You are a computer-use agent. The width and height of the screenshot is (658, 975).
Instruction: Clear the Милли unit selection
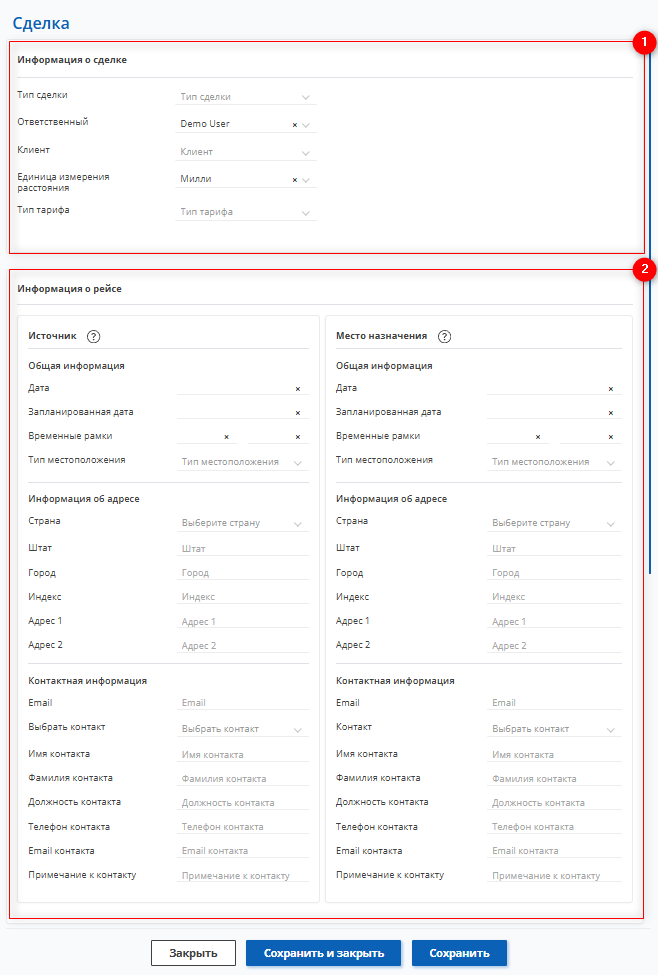(294, 180)
